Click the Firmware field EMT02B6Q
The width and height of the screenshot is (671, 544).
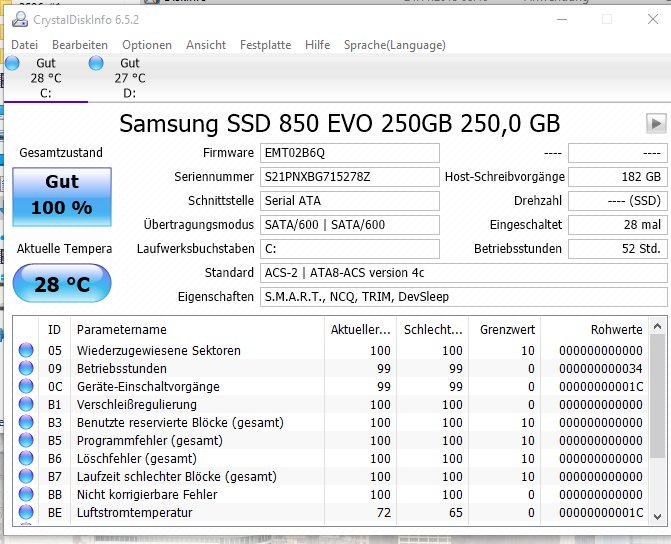tap(350, 153)
